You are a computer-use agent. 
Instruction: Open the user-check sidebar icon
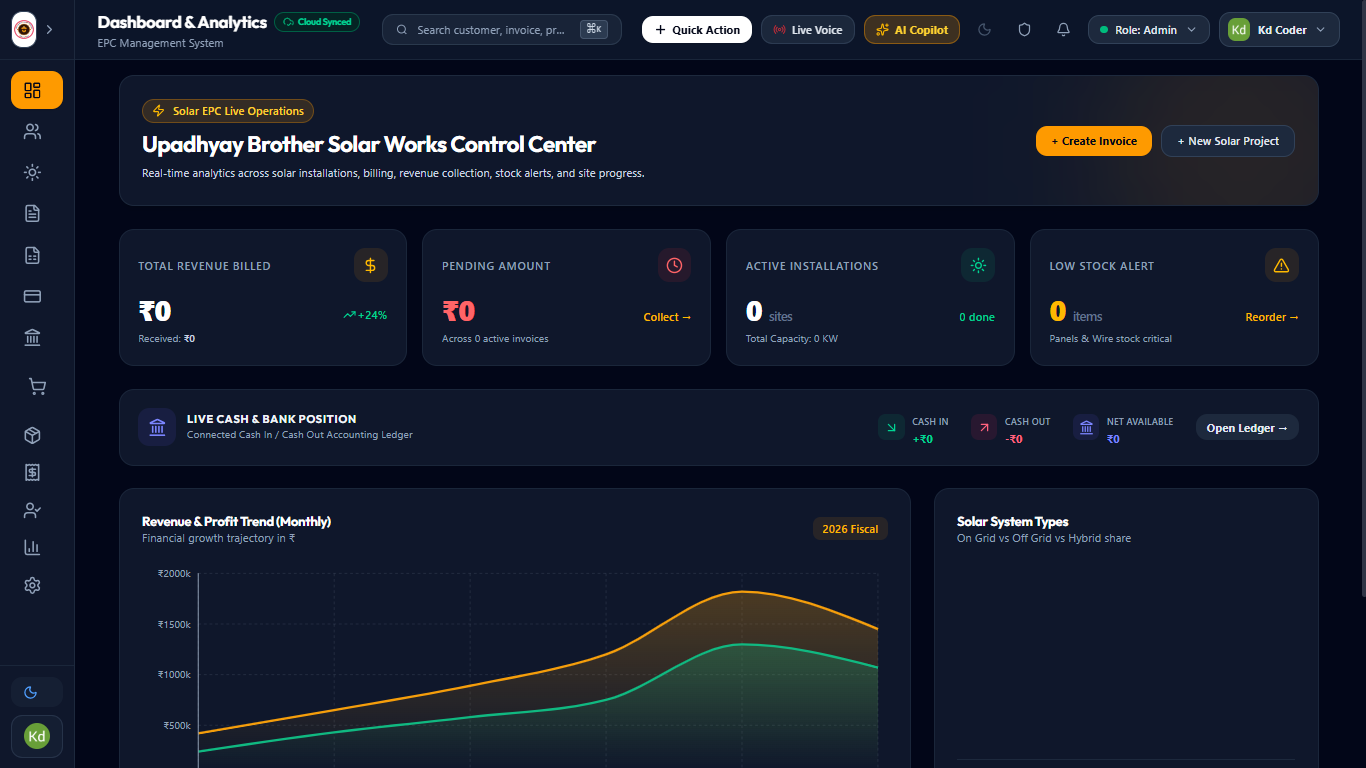click(32, 510)
